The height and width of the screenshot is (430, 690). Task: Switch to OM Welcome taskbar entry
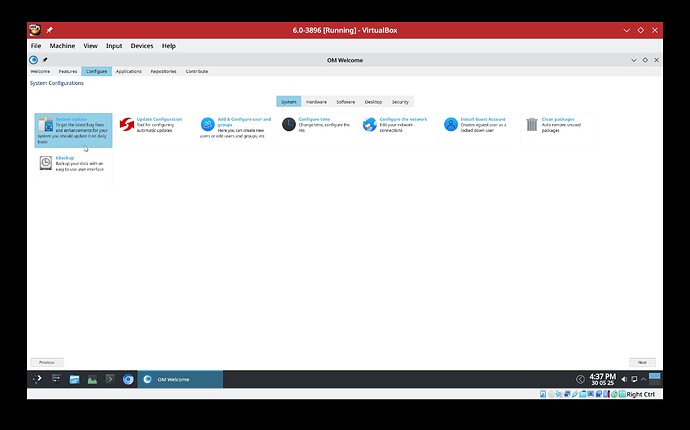pos(180,379)
